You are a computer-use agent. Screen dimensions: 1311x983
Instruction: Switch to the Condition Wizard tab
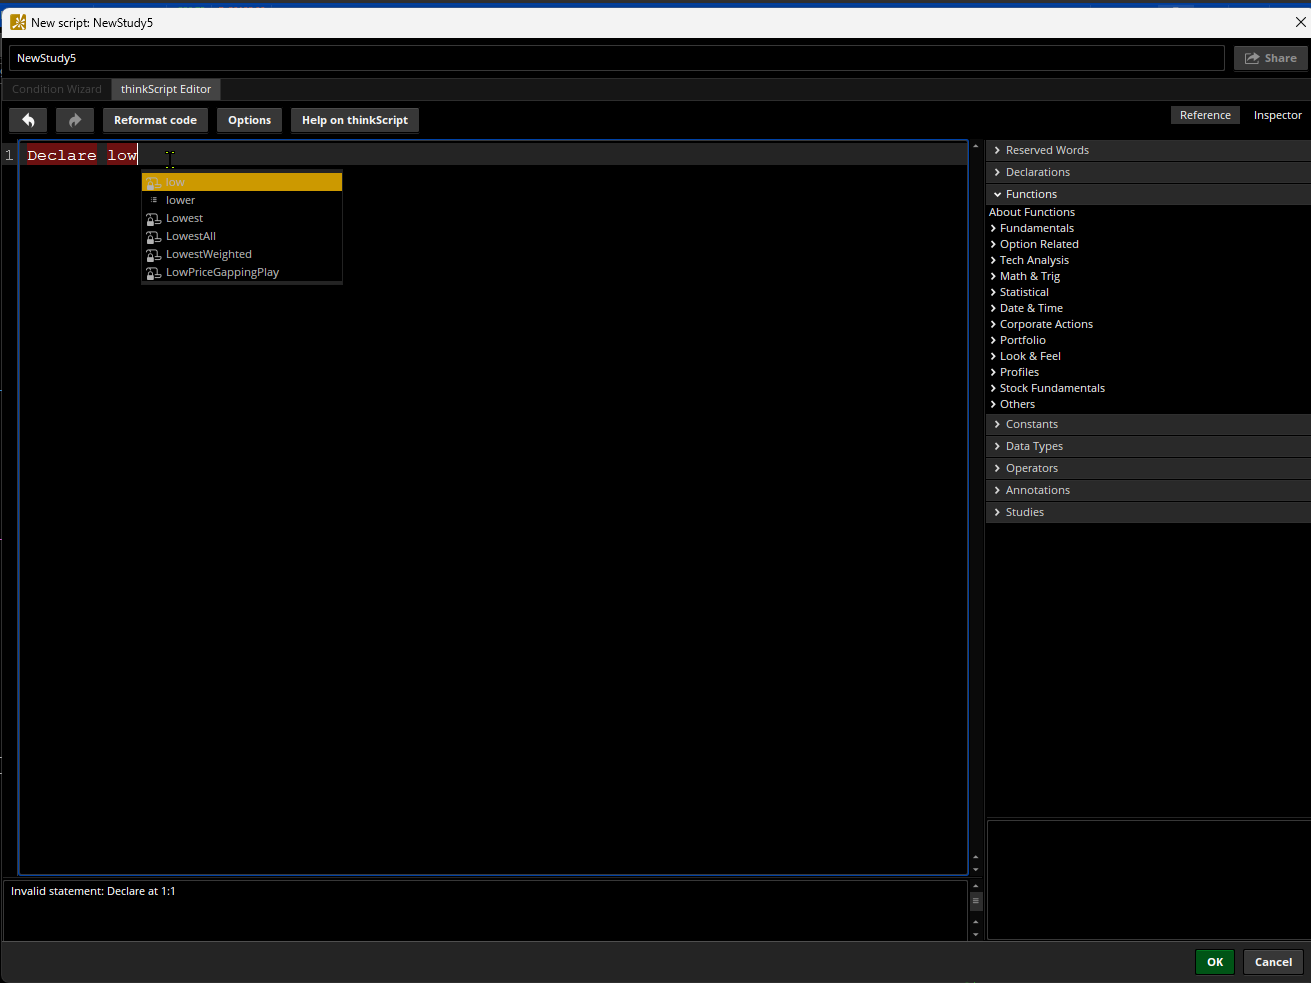point(57,89)
